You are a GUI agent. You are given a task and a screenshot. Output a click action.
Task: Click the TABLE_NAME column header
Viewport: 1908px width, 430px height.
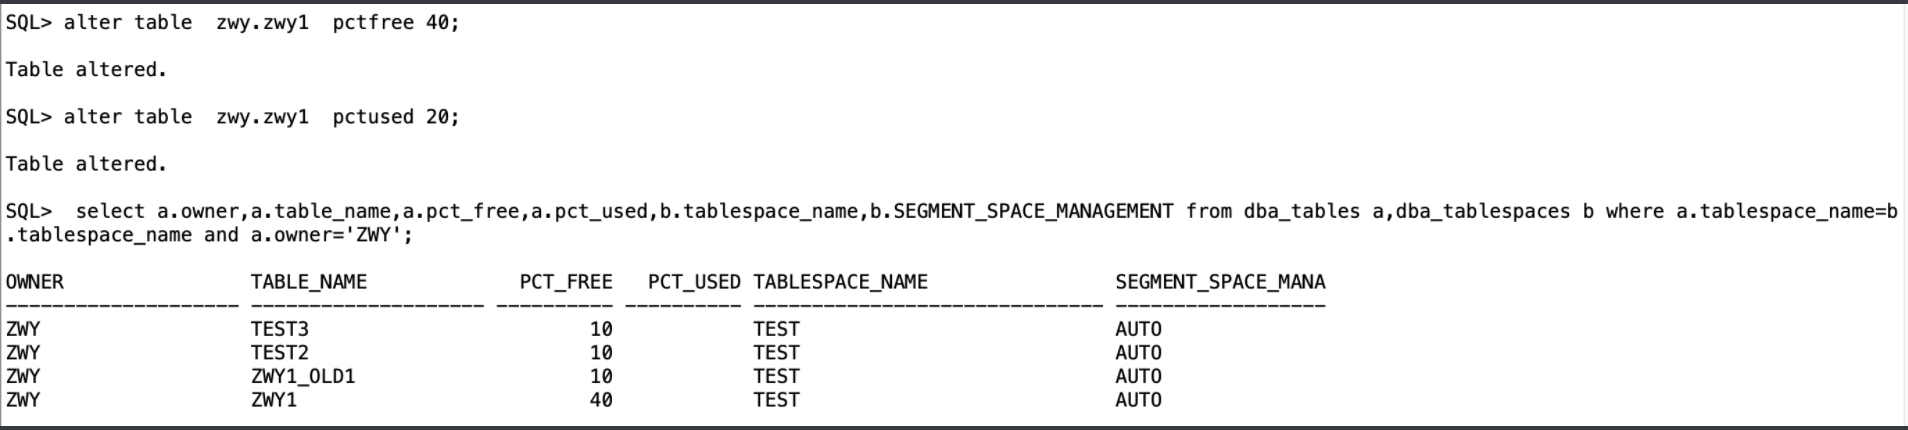(309, 282)
